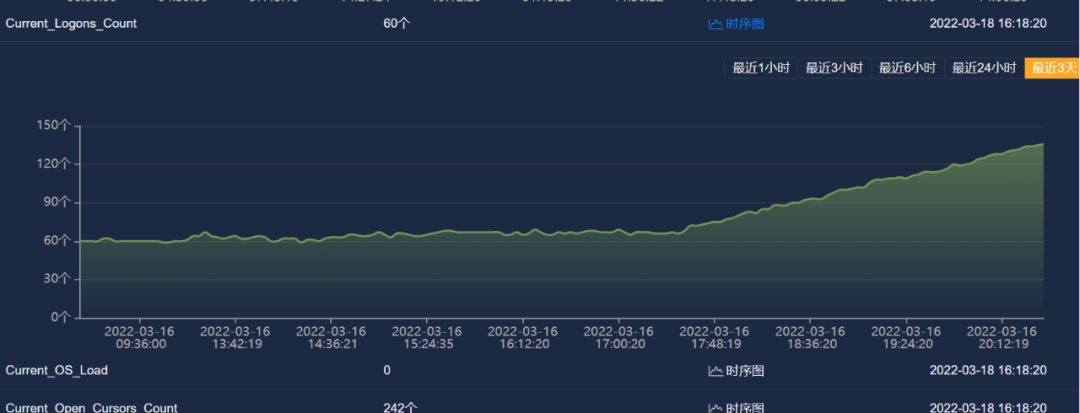1080x413 pixels.
Task: Click timestamp in Current_Logons_Count row
Action: click(988, 23)
